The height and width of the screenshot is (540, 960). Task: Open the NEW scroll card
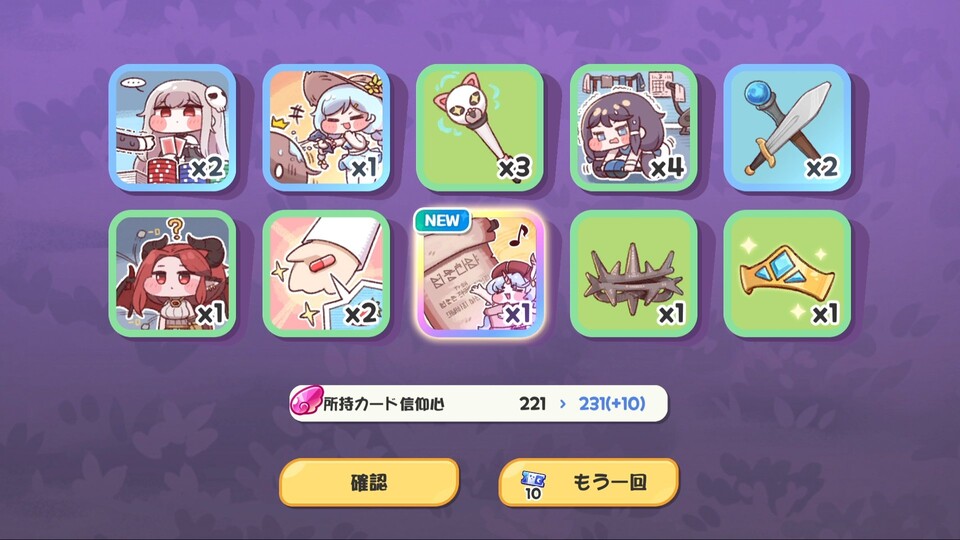pos(480,274)
